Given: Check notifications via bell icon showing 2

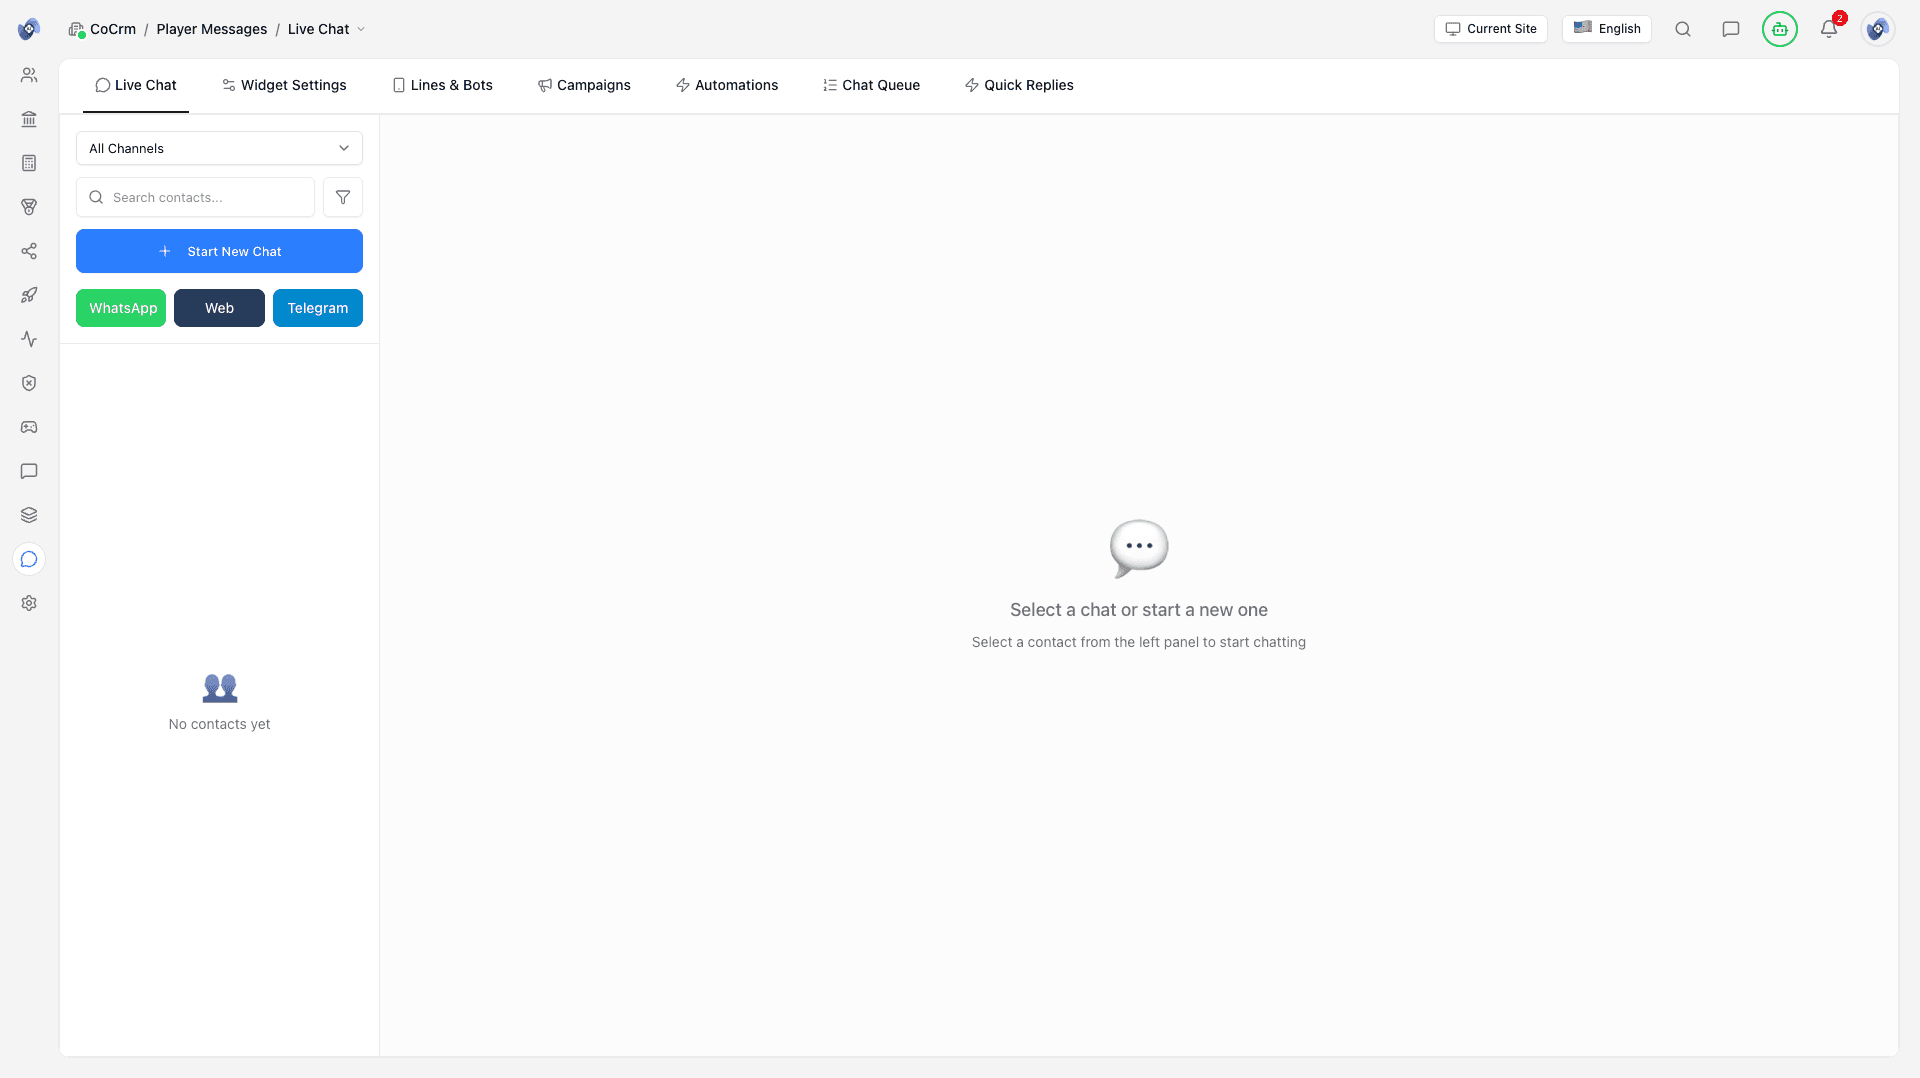Looking at the screenshot, I should (1829, 29).
